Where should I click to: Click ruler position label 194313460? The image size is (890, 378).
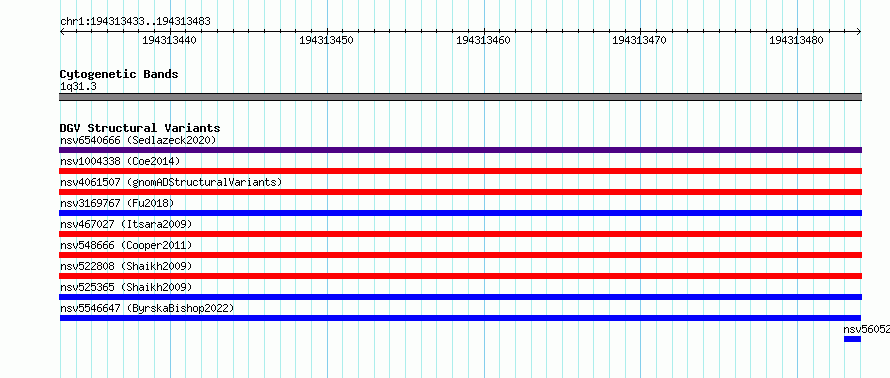[x=483, y=40]
